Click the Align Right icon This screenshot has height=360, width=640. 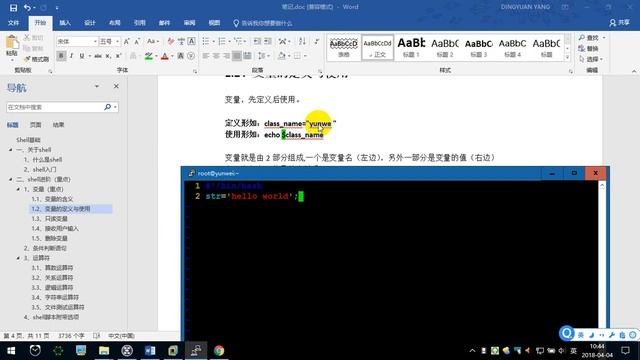pos(226,56)
